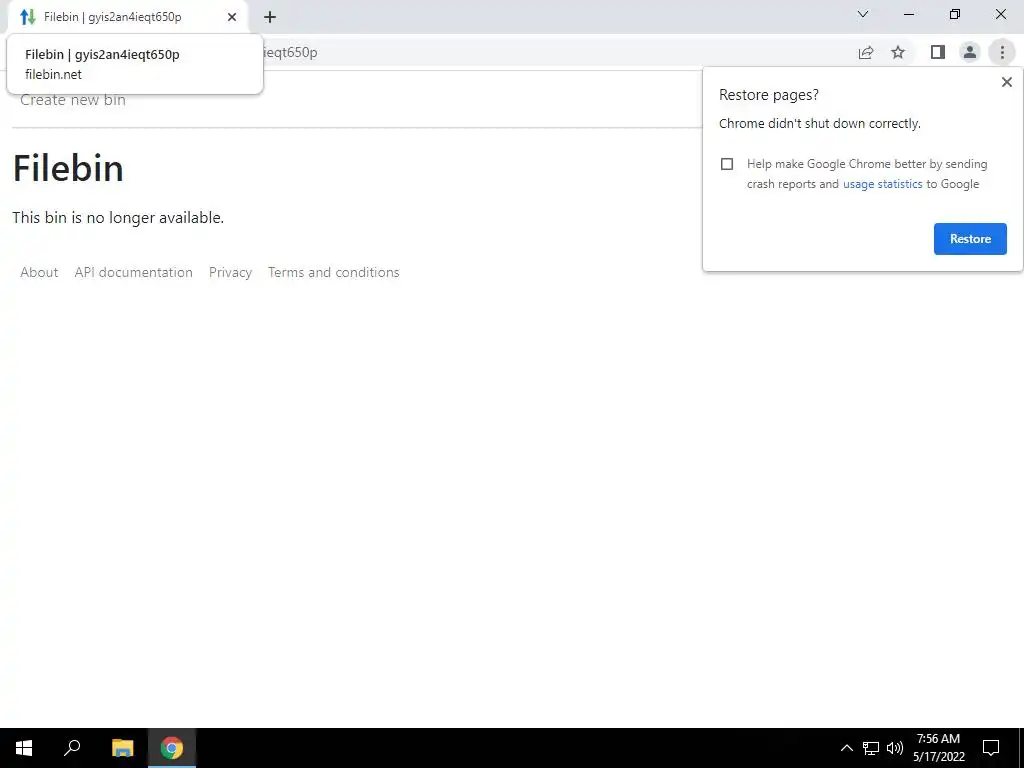Open the taskbar clock and date
Screen dimensions: 1024x768
tap(938, 748)
